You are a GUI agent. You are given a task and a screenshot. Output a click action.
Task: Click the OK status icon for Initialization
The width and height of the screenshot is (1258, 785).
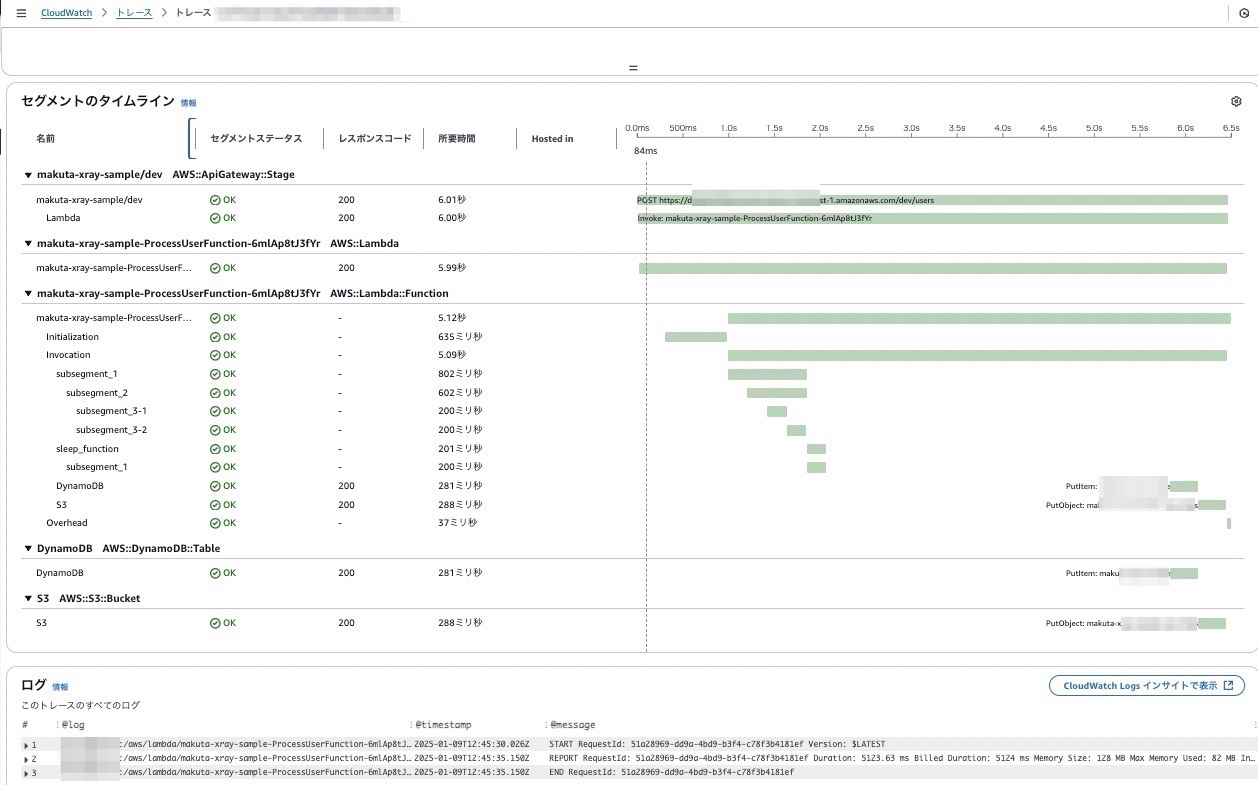pyautogui.click(x=215, y=337)
